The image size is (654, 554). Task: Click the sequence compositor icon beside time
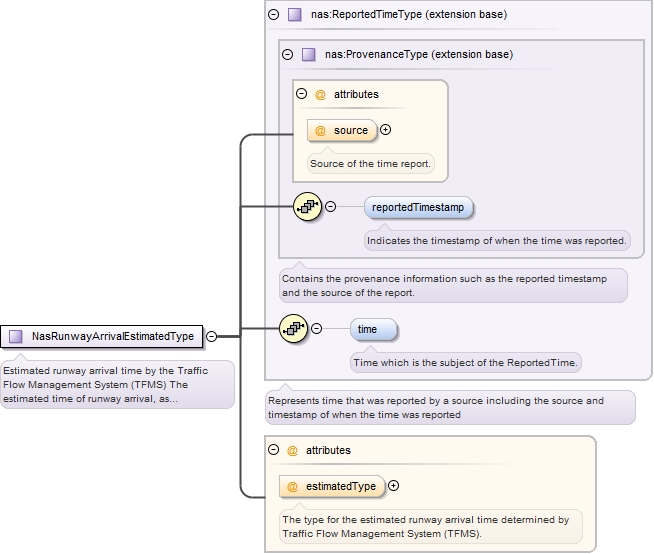pos(293,328)
